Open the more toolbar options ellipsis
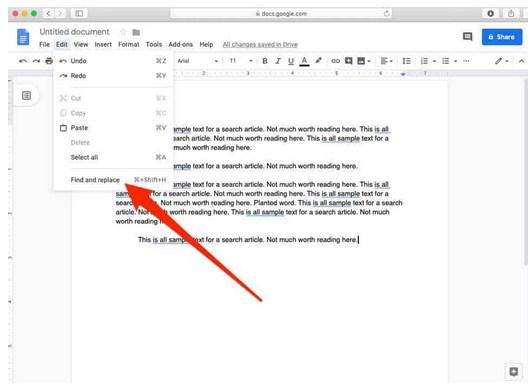This screenshot has width=528, height=389. tap(466, 61)
